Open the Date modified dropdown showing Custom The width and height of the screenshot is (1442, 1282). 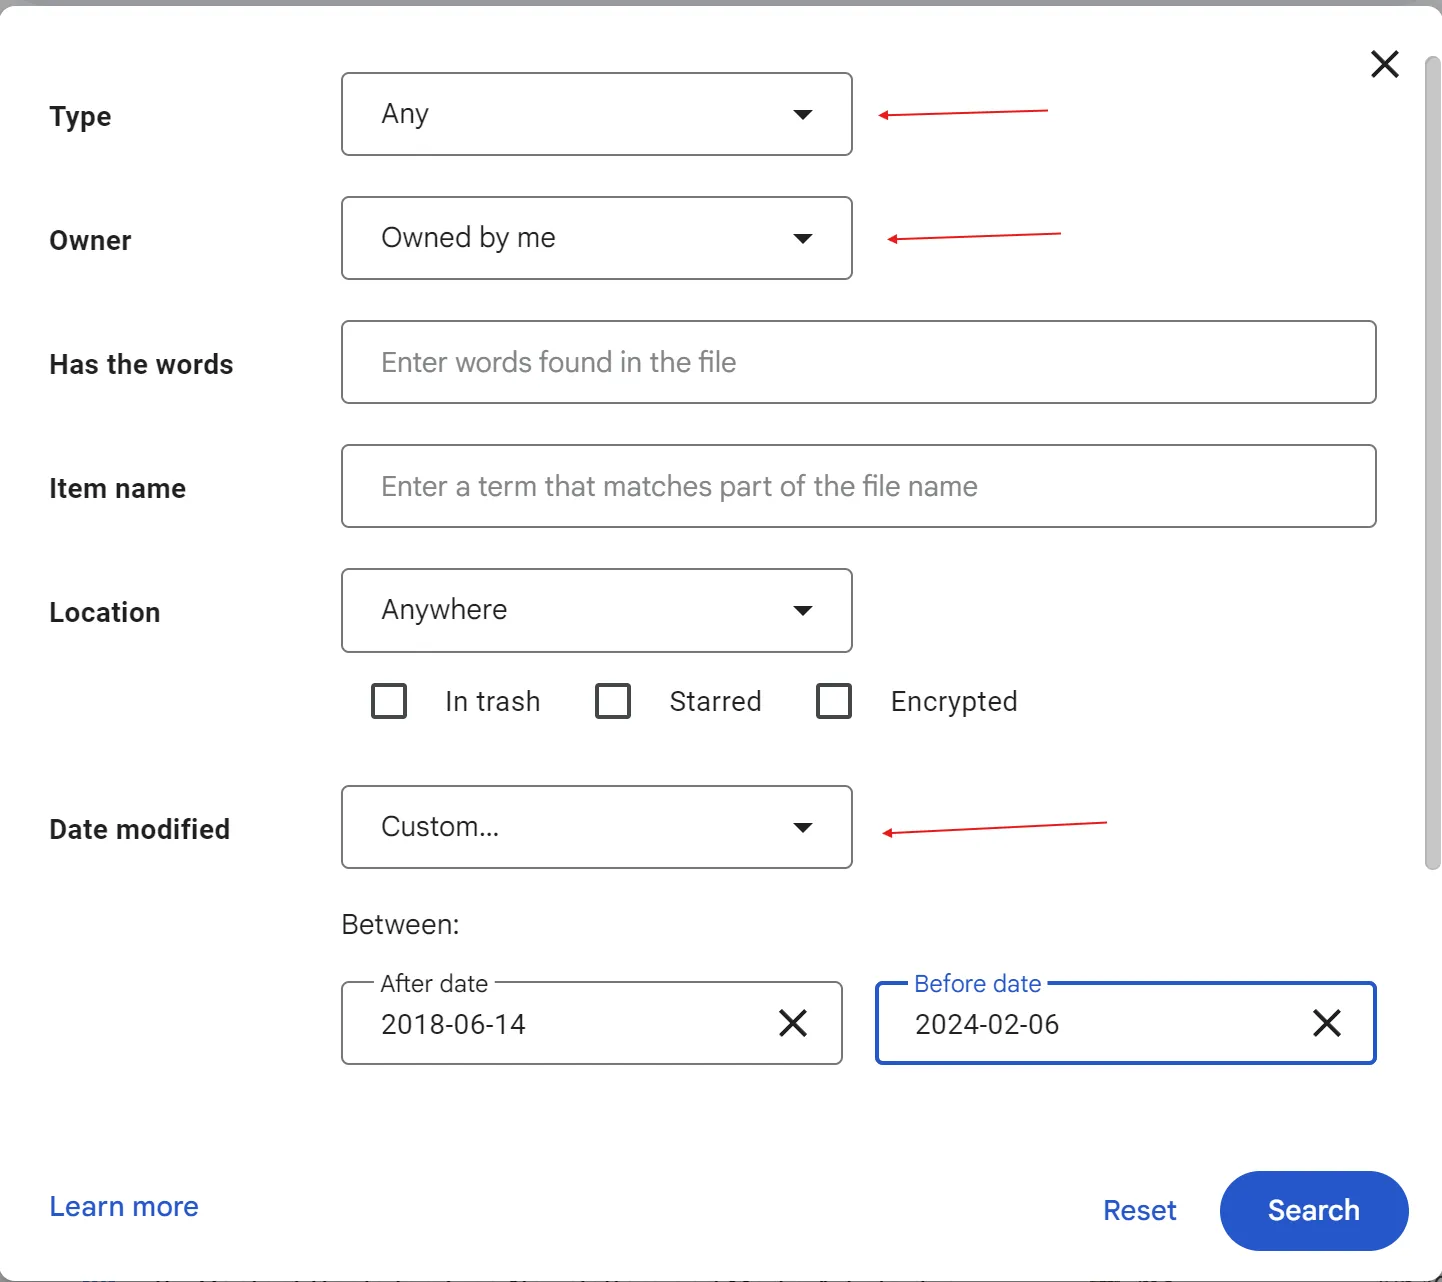click(x=597, y=827)
